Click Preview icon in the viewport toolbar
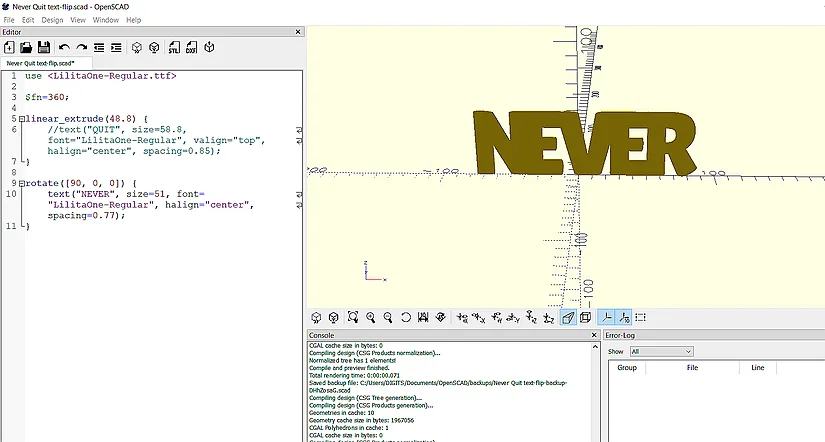The image size is (825, 442). [316, 317]
